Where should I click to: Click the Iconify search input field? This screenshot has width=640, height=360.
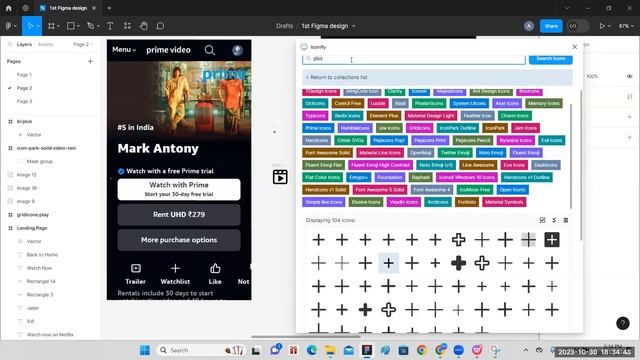pyautogui.click(x=414, y=59)
